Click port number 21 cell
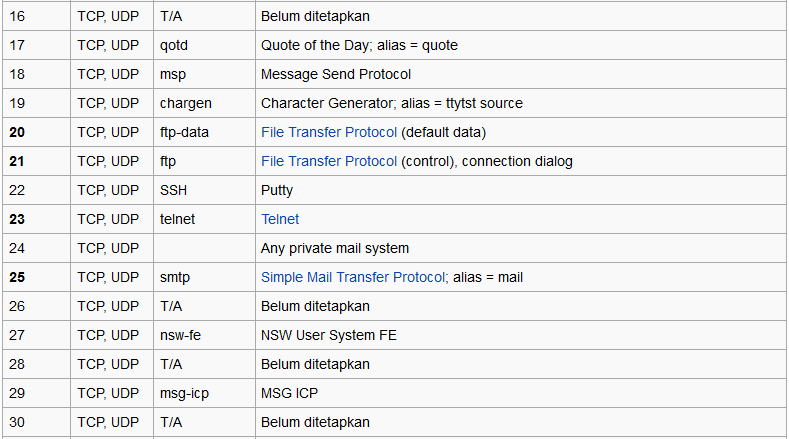Screen dimensions: 789x439 (17, 161)
